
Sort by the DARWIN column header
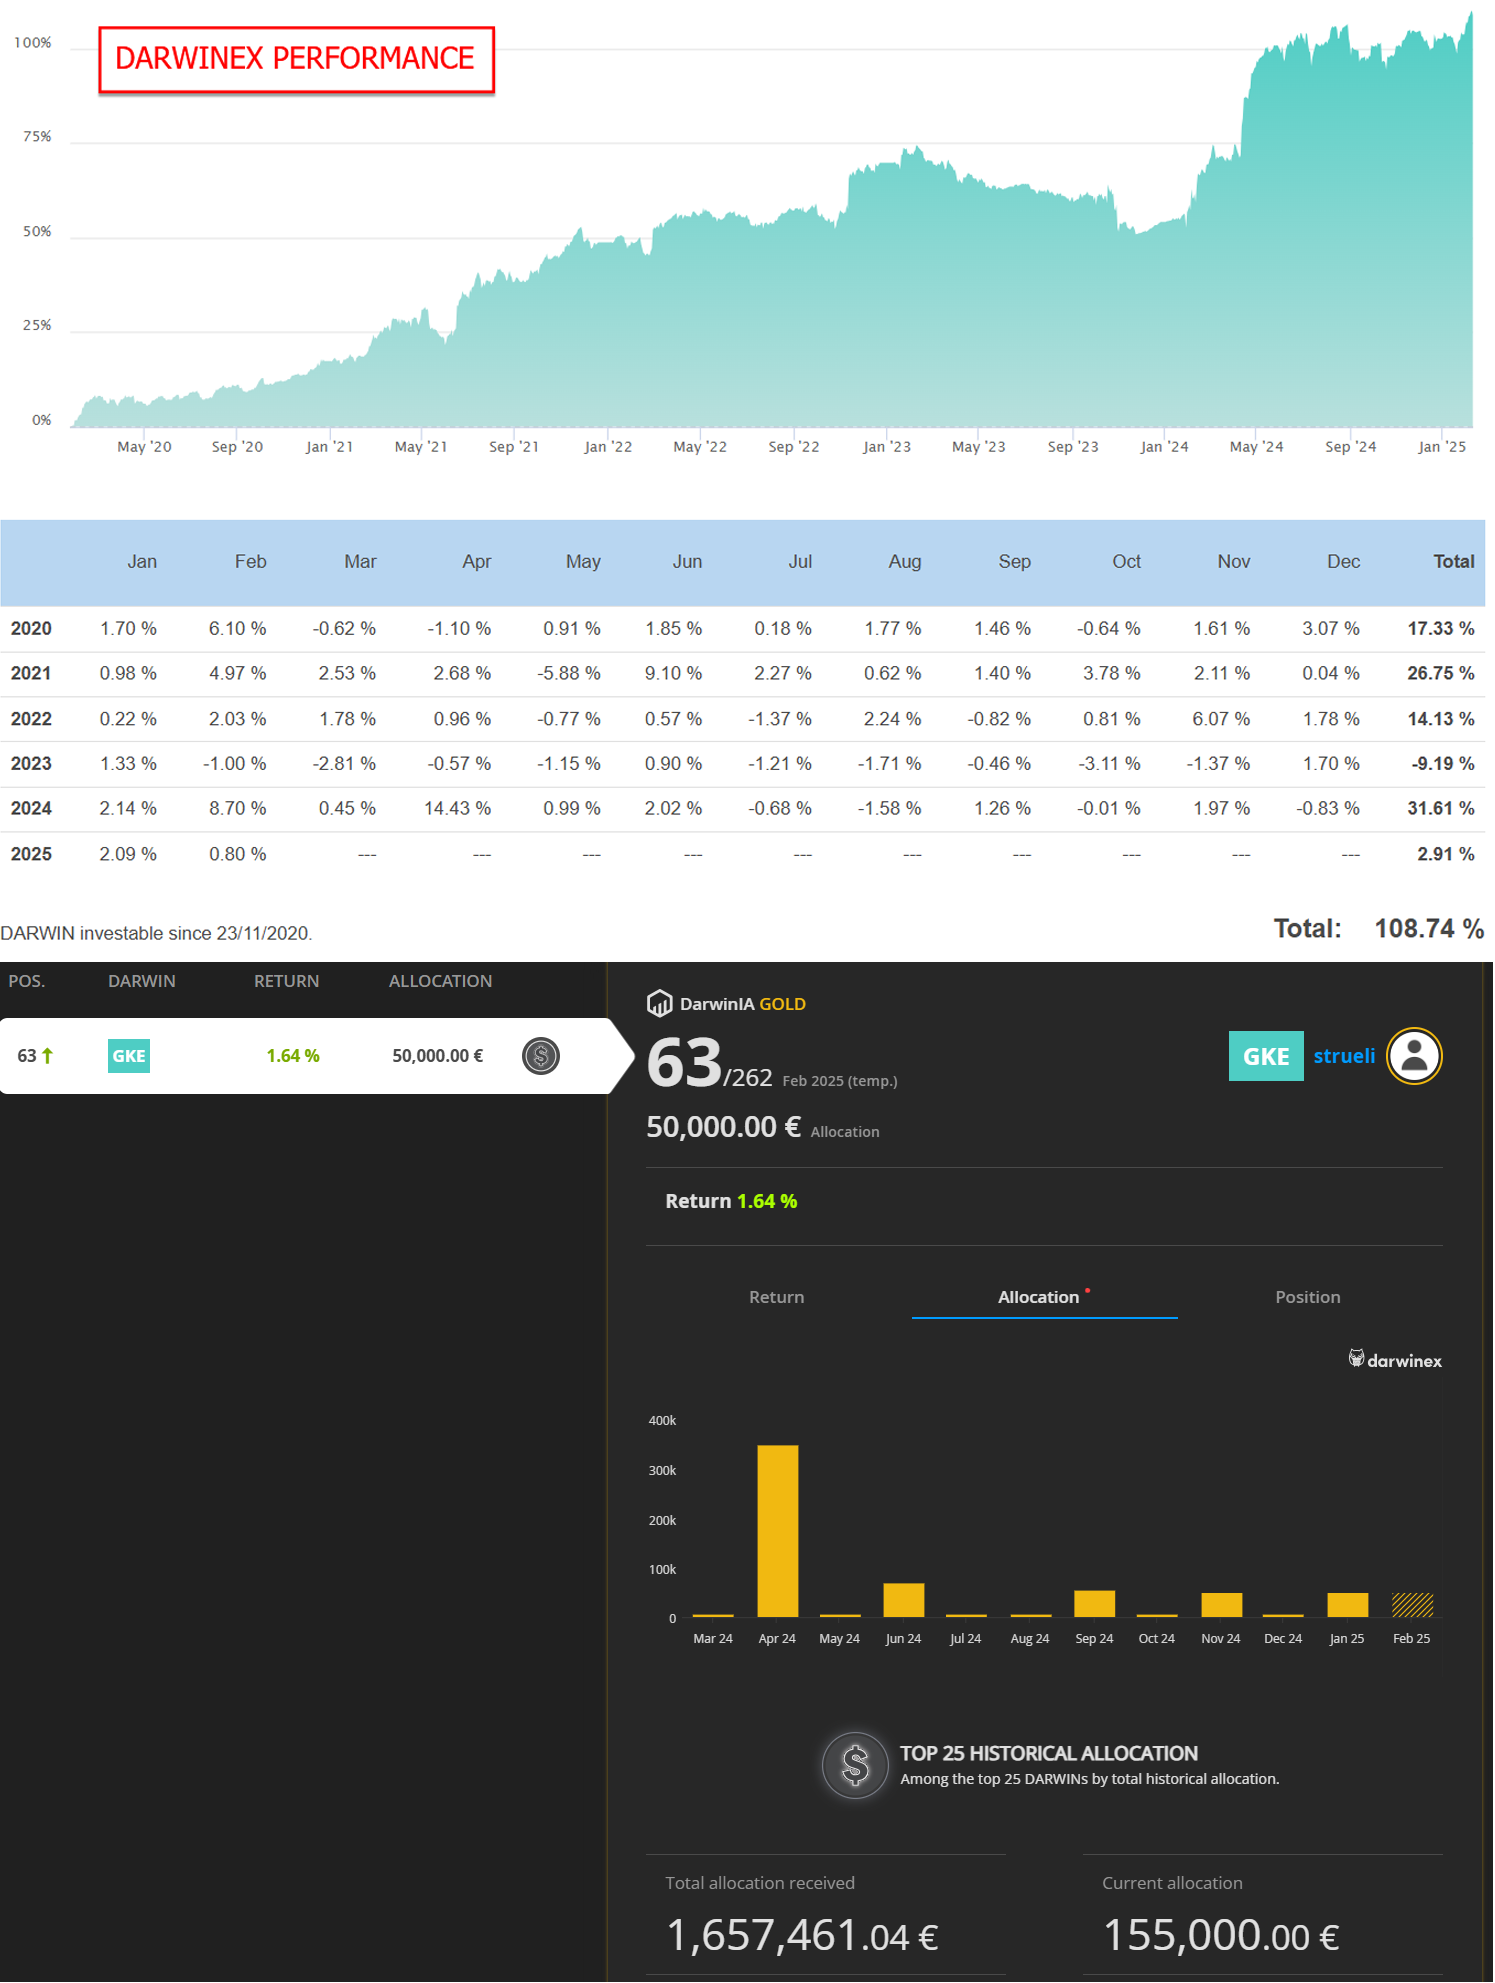[142, 981]
